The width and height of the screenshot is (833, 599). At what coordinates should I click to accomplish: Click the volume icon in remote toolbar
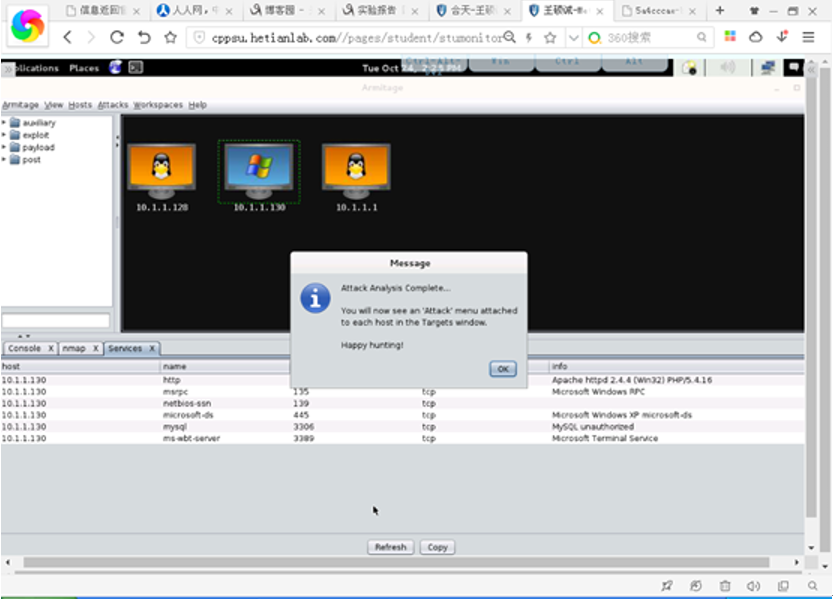[x=728, y=67]
